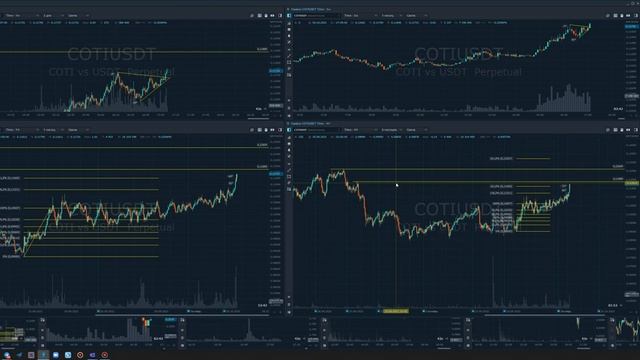Click the blue current price label on bottom-left chart axis
Image resolution: width=640 pixels, height=360 pixels.
[x=276, y=174]
